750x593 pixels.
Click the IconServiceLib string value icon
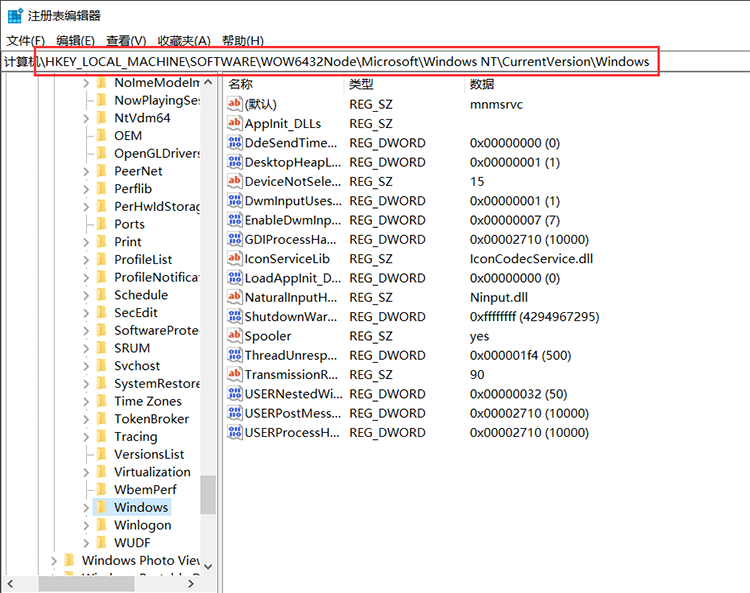click(235, 259)
